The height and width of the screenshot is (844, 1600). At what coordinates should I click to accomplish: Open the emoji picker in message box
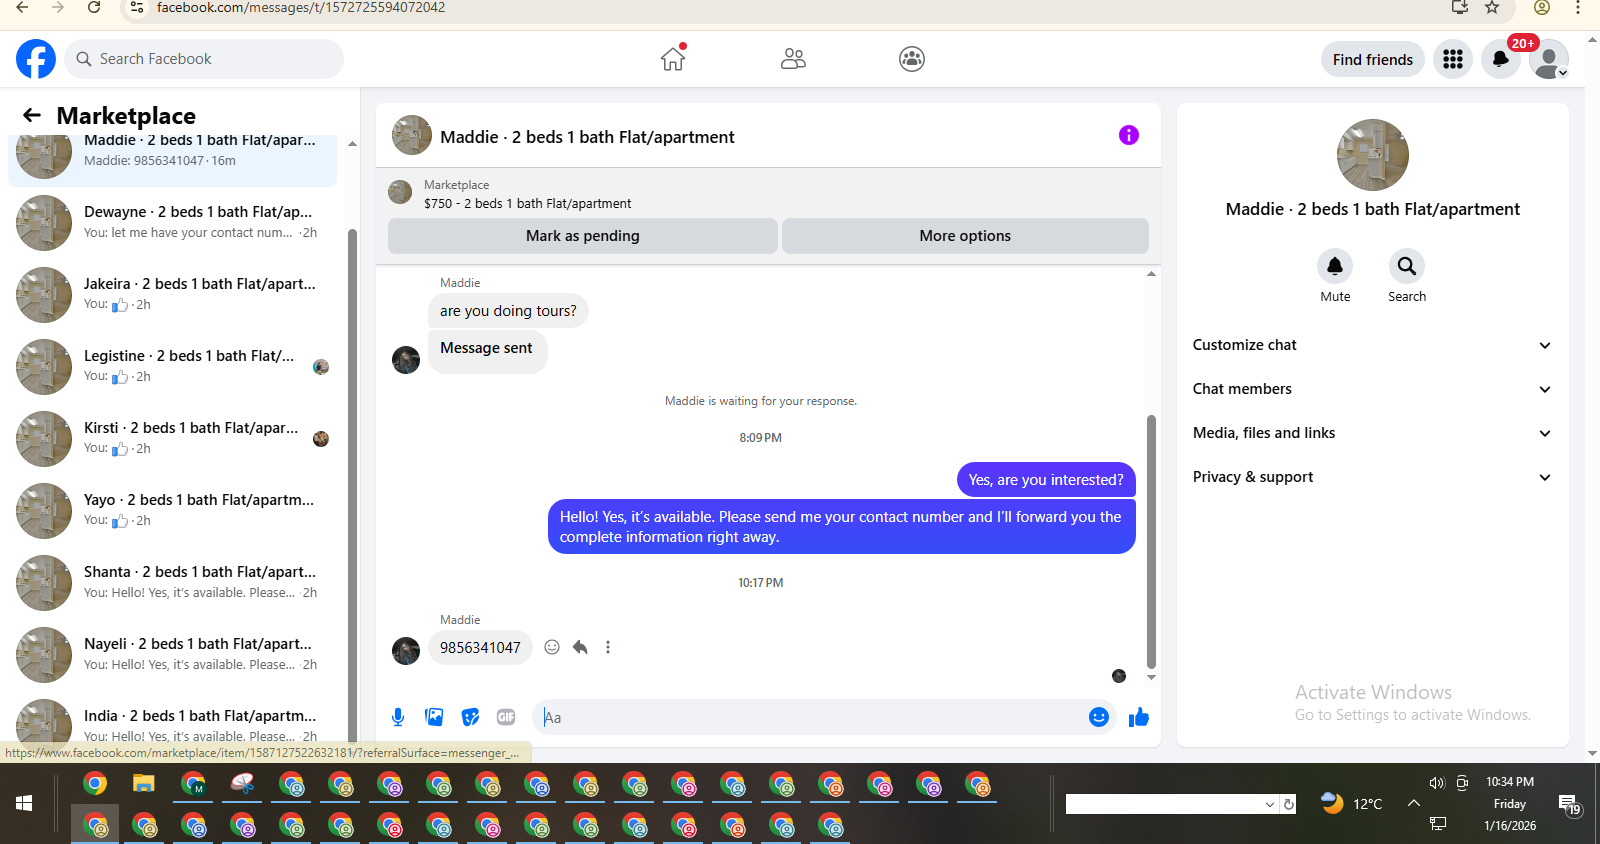pyautogui.click(x=1099, y=717)
